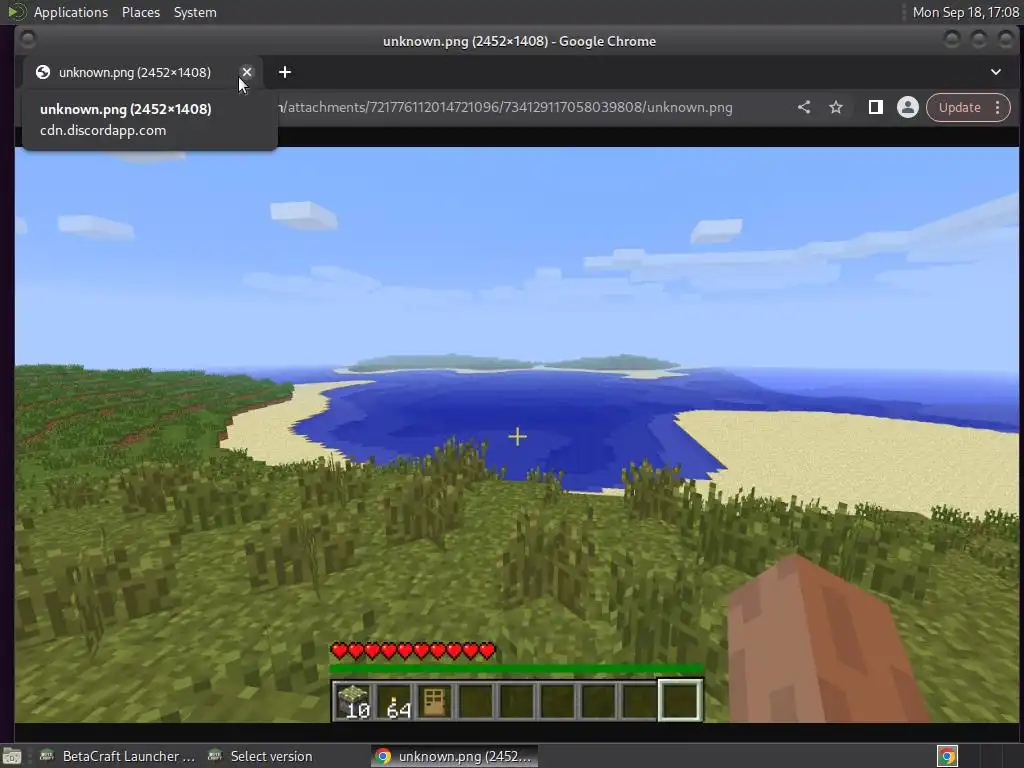Click the selected last hotbar slot
1024x768 pixels.
click(680, 700)
